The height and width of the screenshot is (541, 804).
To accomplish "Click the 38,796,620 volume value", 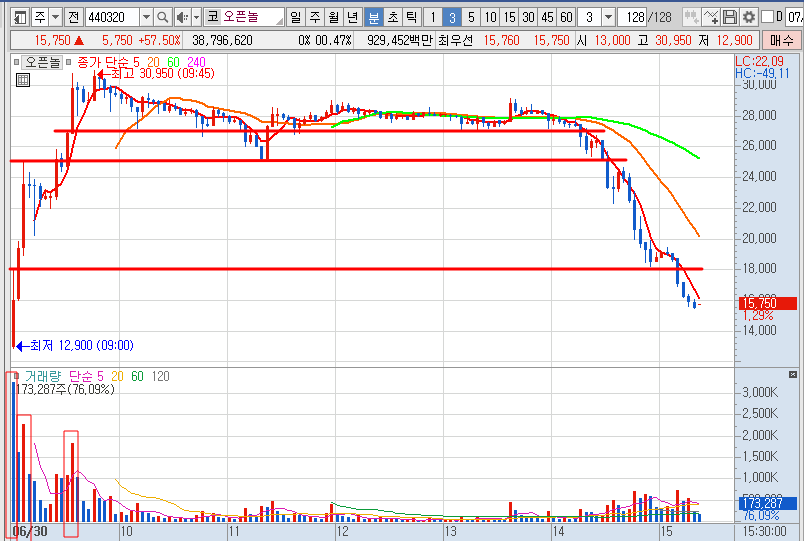I will point(222,40).
